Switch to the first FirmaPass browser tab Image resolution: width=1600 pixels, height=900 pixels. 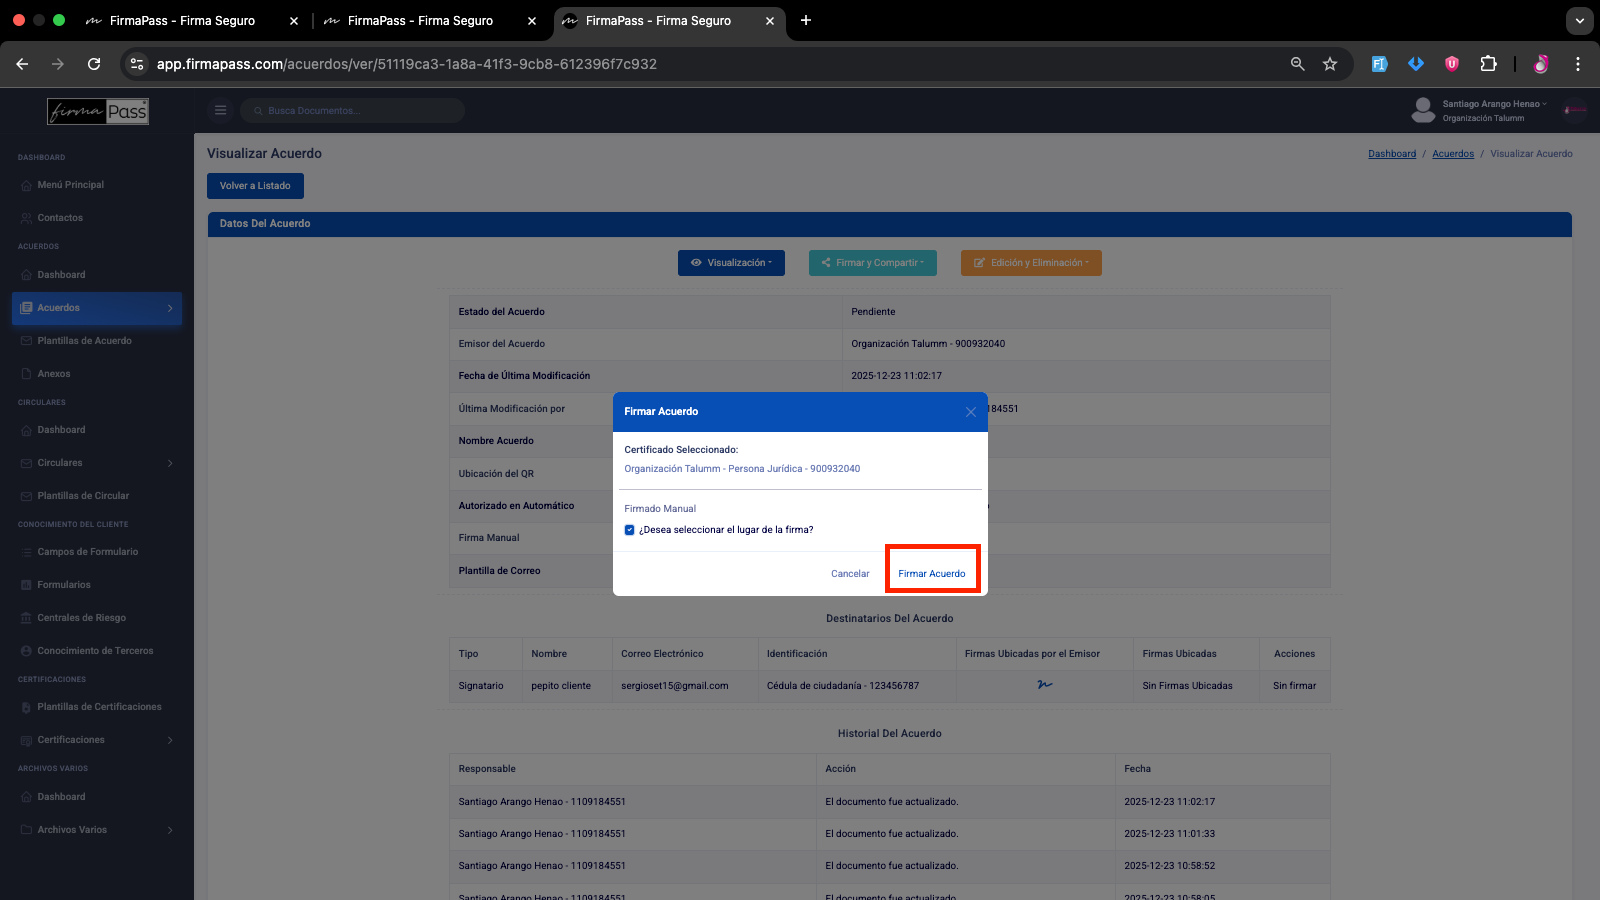182,20
